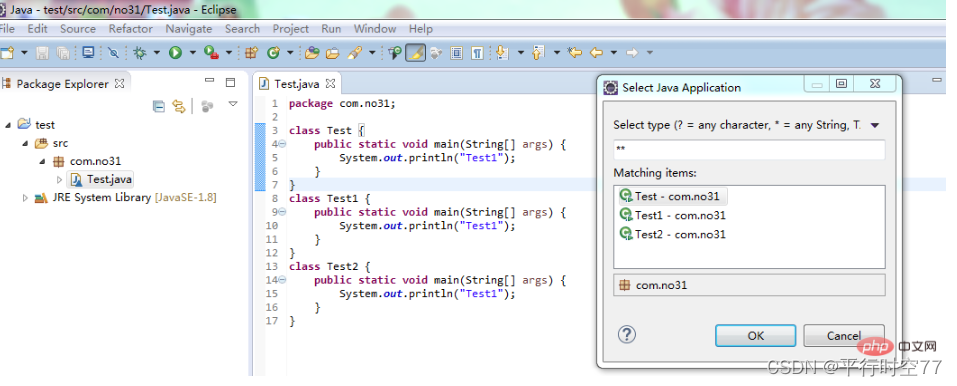Viewport: 957px width, 386px height.
Task: Click the Back navigation arrow icon
Action: [x=596, y=53]
